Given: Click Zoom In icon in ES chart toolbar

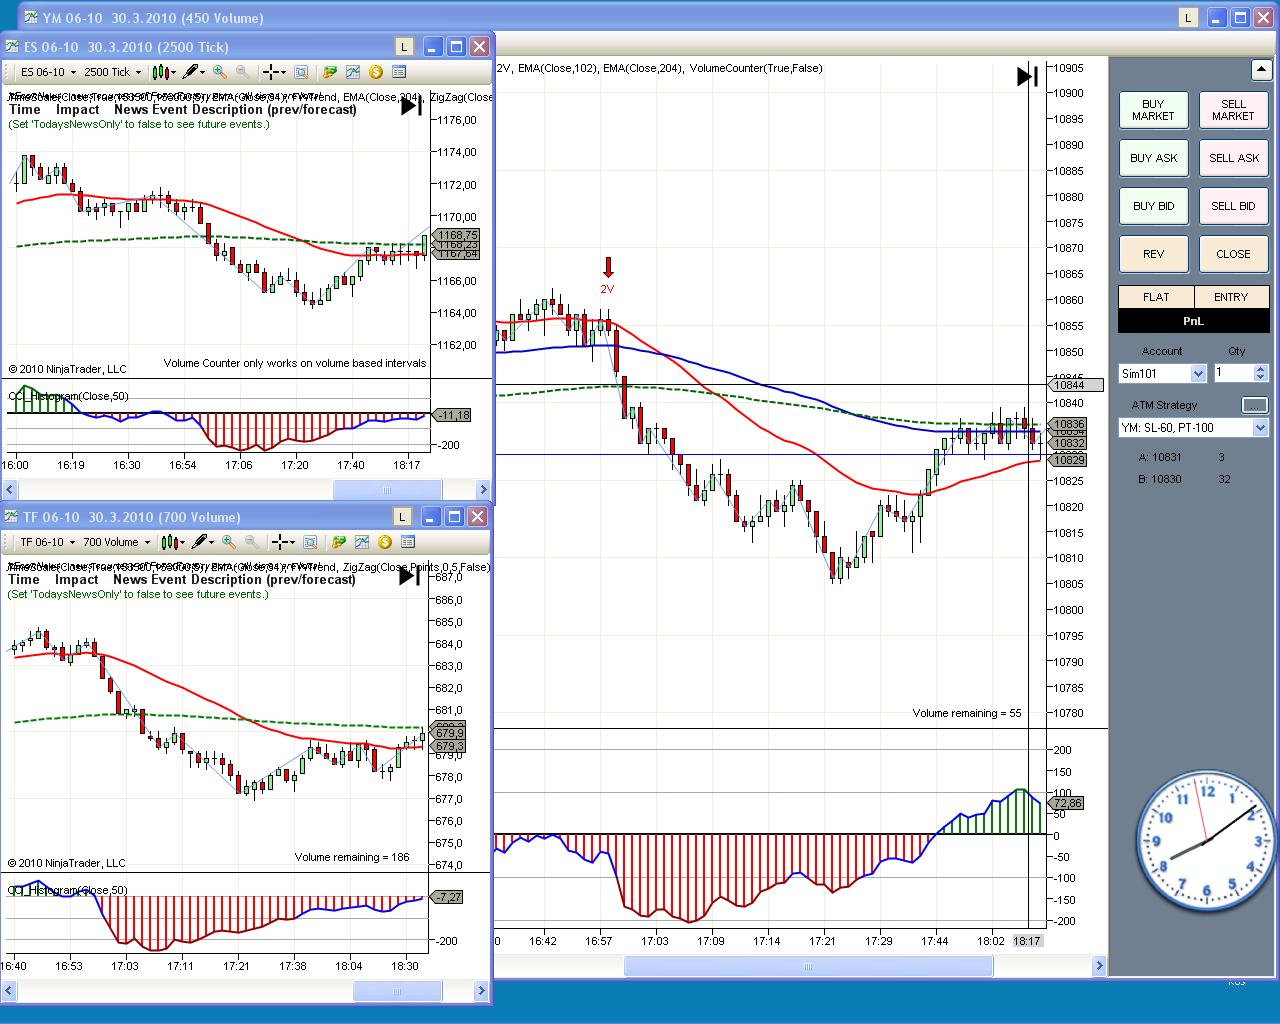Looking at the screenshot, I should click(x=220, y=72).
